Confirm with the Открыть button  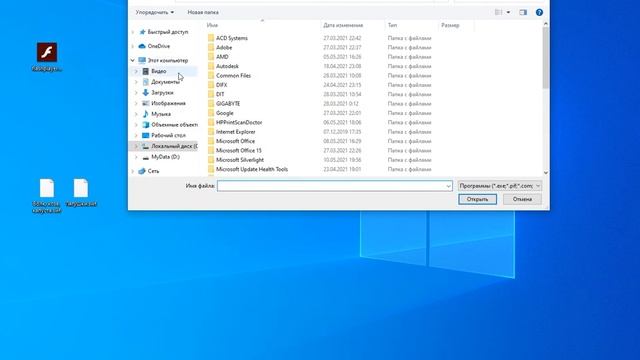477,199
